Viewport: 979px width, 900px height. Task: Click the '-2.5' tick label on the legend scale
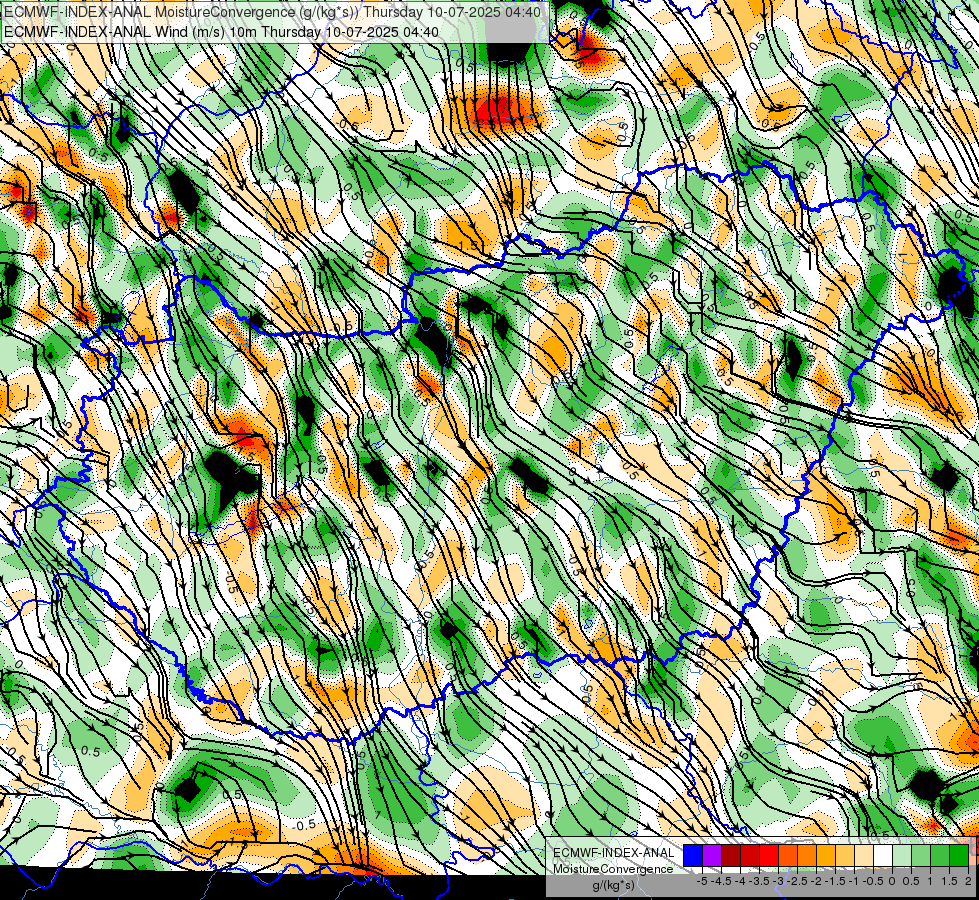(797, 881)
